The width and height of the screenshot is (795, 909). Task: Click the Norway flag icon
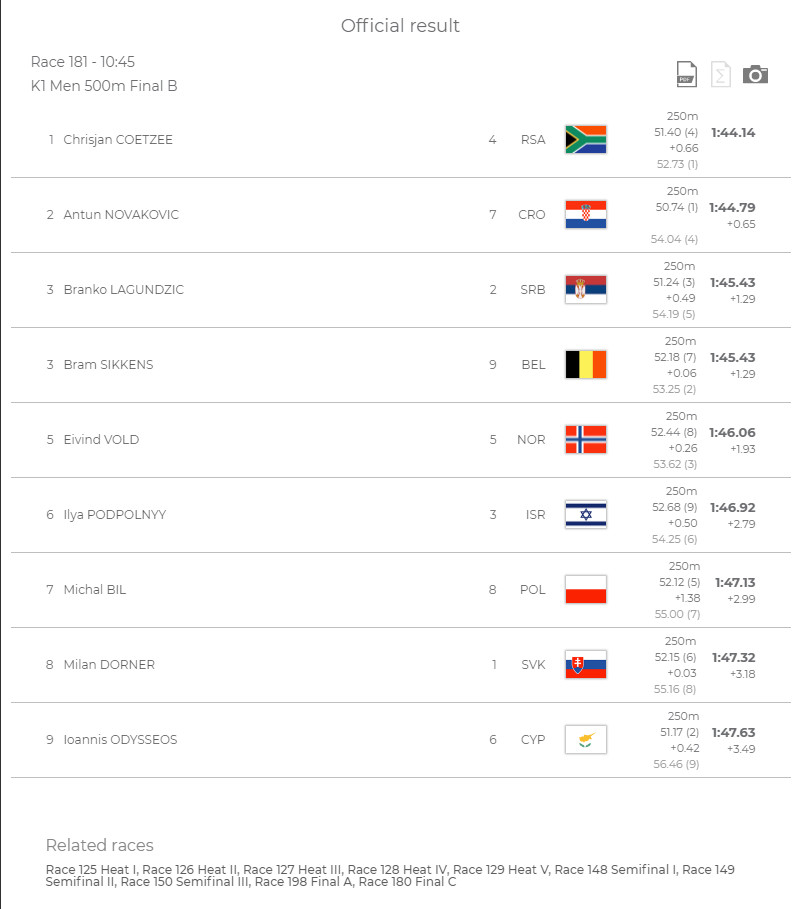tap(586, 439)
